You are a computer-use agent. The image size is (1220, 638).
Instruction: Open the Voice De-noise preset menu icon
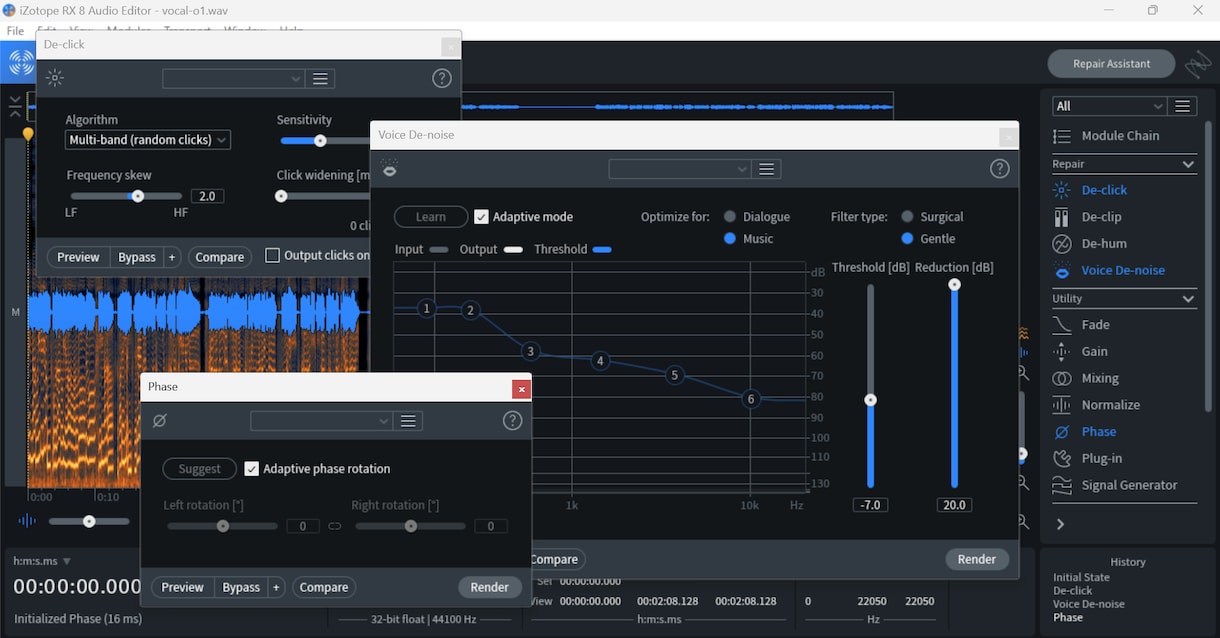pos(767,169)
